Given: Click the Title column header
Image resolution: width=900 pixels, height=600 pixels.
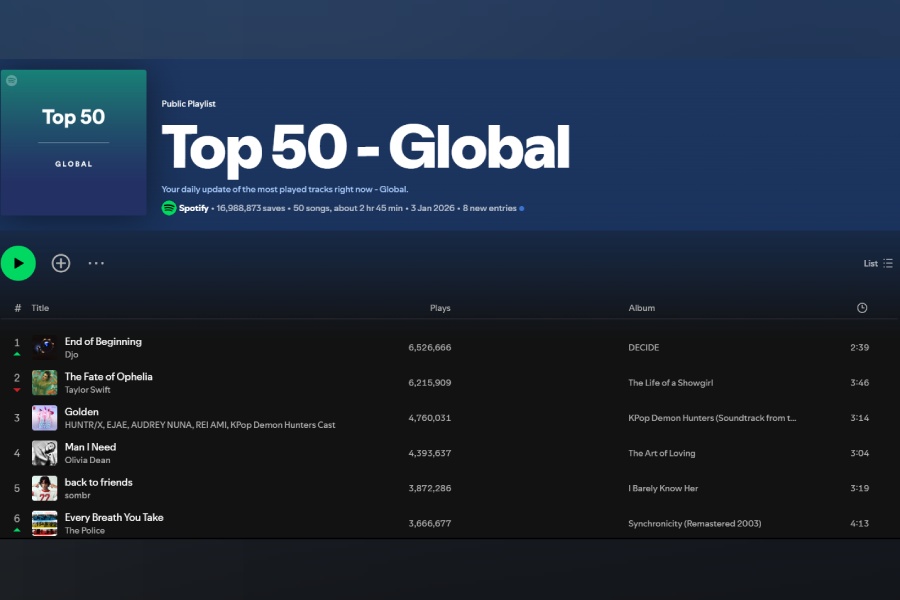Looking at the screenshot, I should [40, 308].
